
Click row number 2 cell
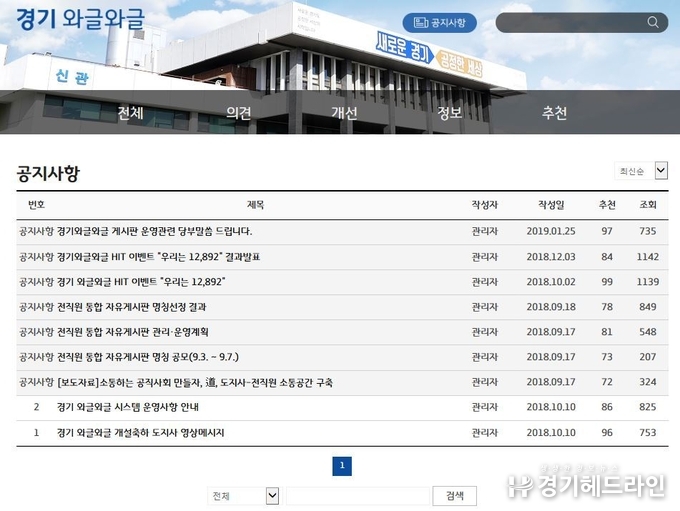click(36, 407)
